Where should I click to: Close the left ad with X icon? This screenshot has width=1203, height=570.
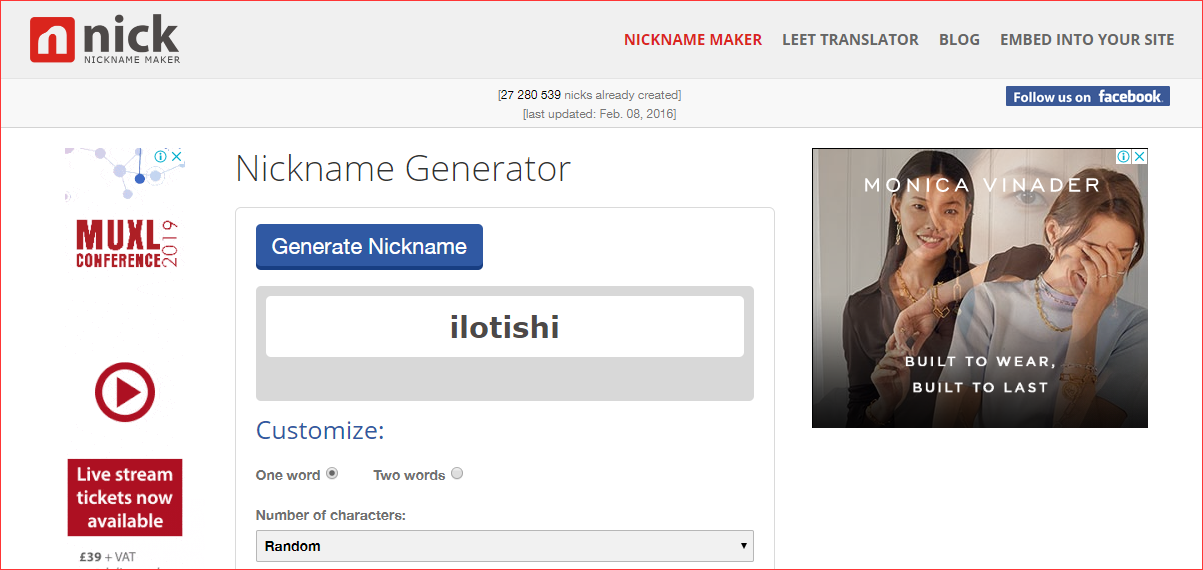click(176, 157)
